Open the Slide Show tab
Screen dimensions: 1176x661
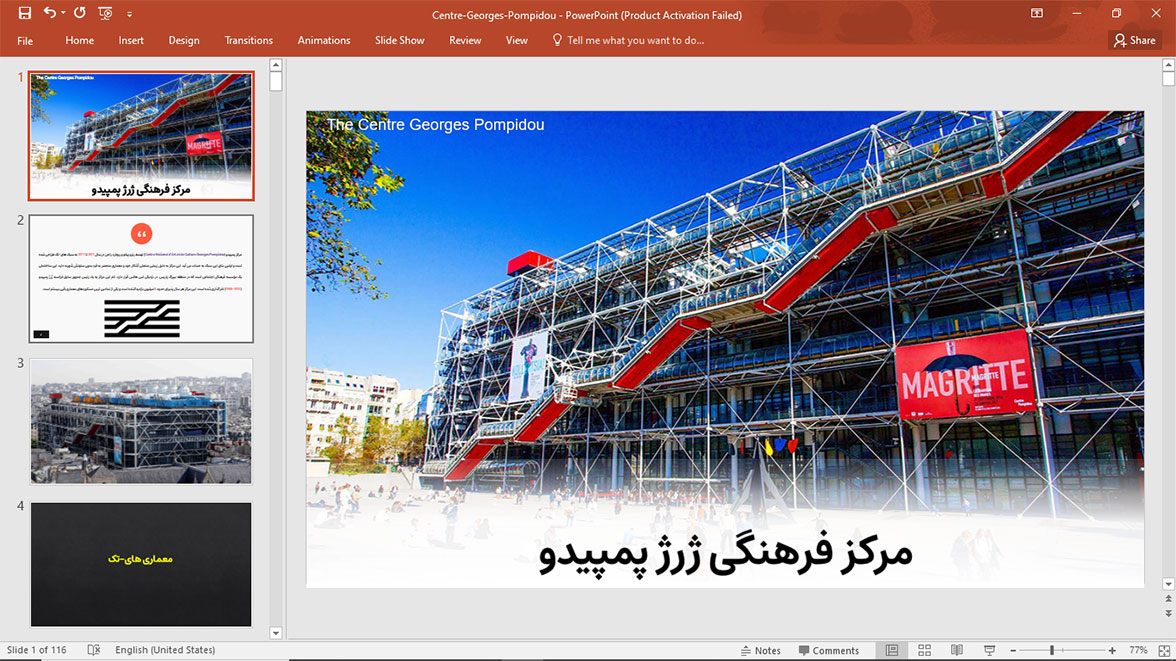400,41
